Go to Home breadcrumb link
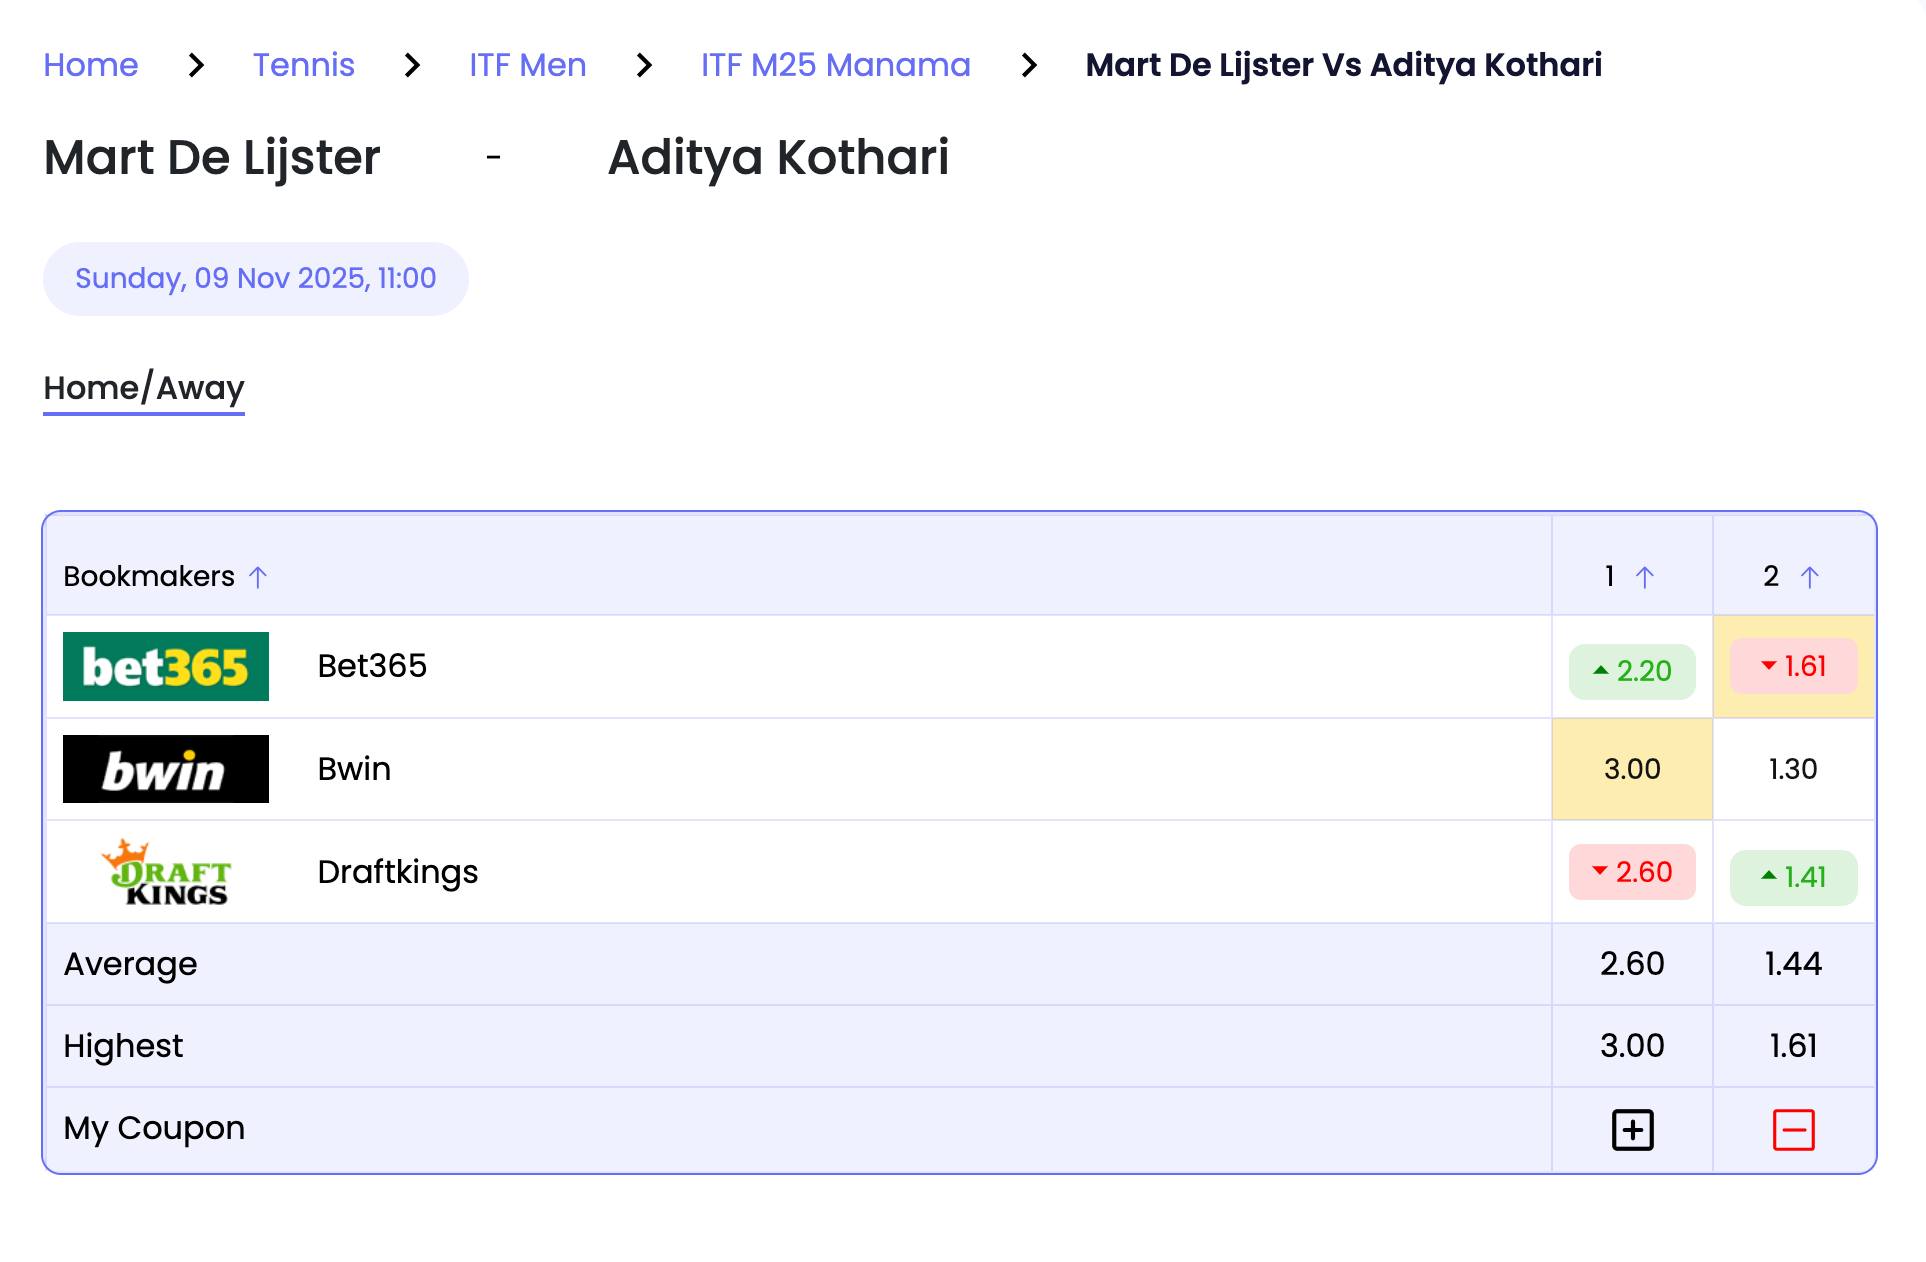 tap(91, 65)
